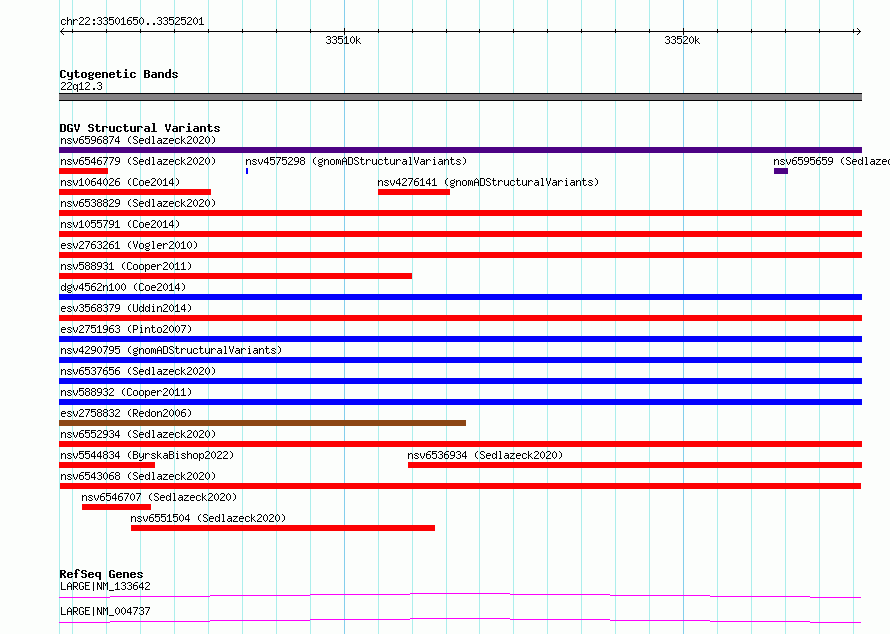Click nsv1055791 (Coe2014) label
The image size is (890, 634).
click(120, 224)
